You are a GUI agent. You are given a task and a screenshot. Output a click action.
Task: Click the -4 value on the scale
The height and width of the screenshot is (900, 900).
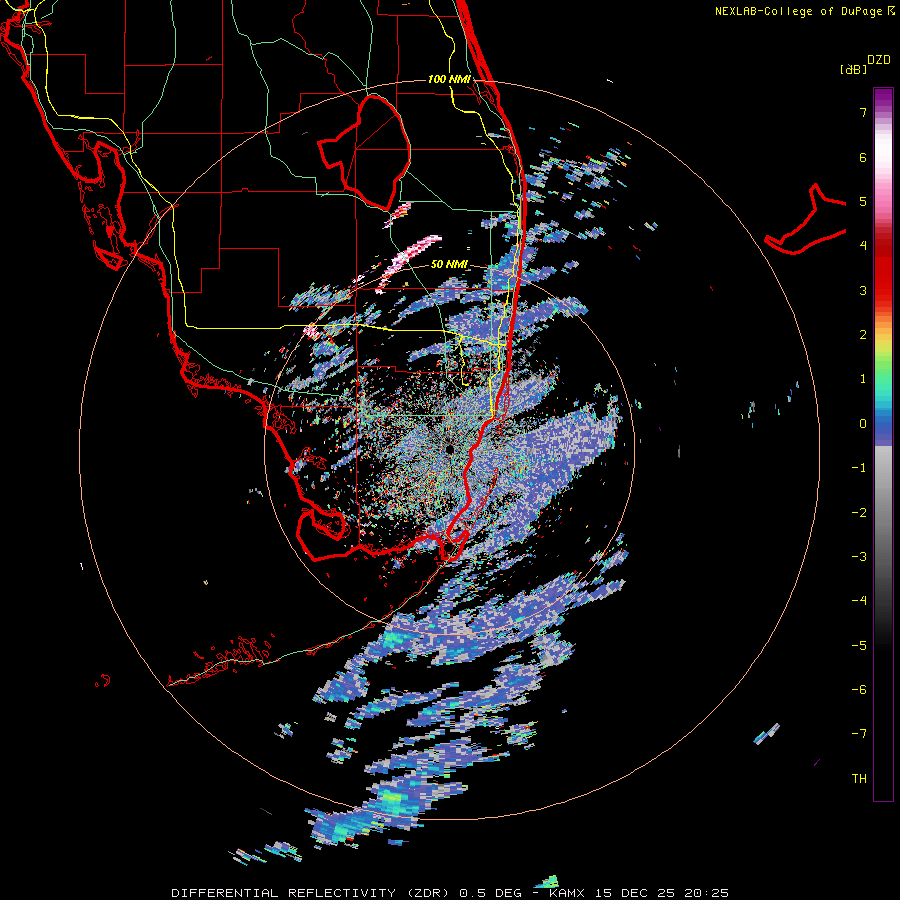pos(859,601)
